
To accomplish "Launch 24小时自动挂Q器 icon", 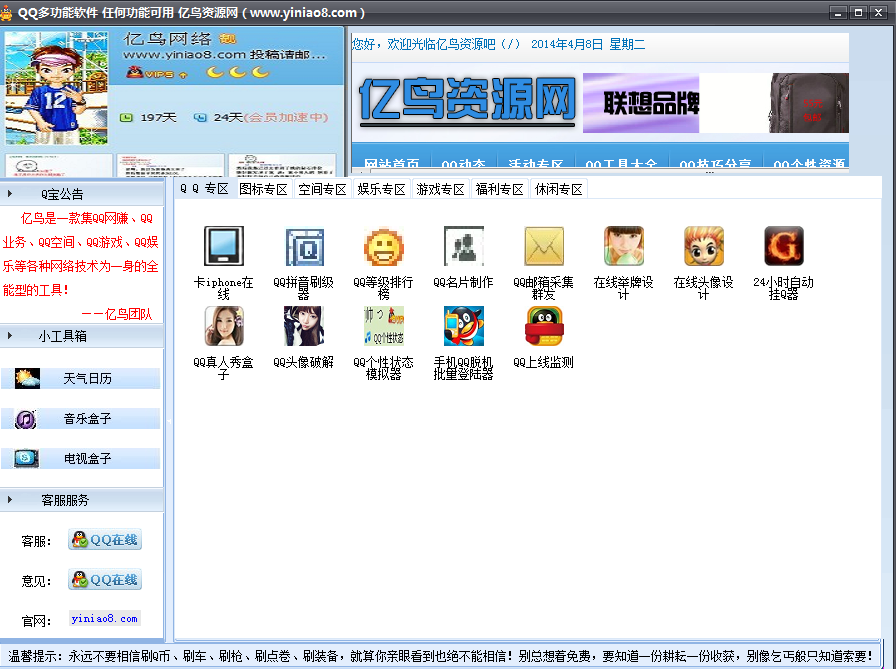I will pos(783,246).
